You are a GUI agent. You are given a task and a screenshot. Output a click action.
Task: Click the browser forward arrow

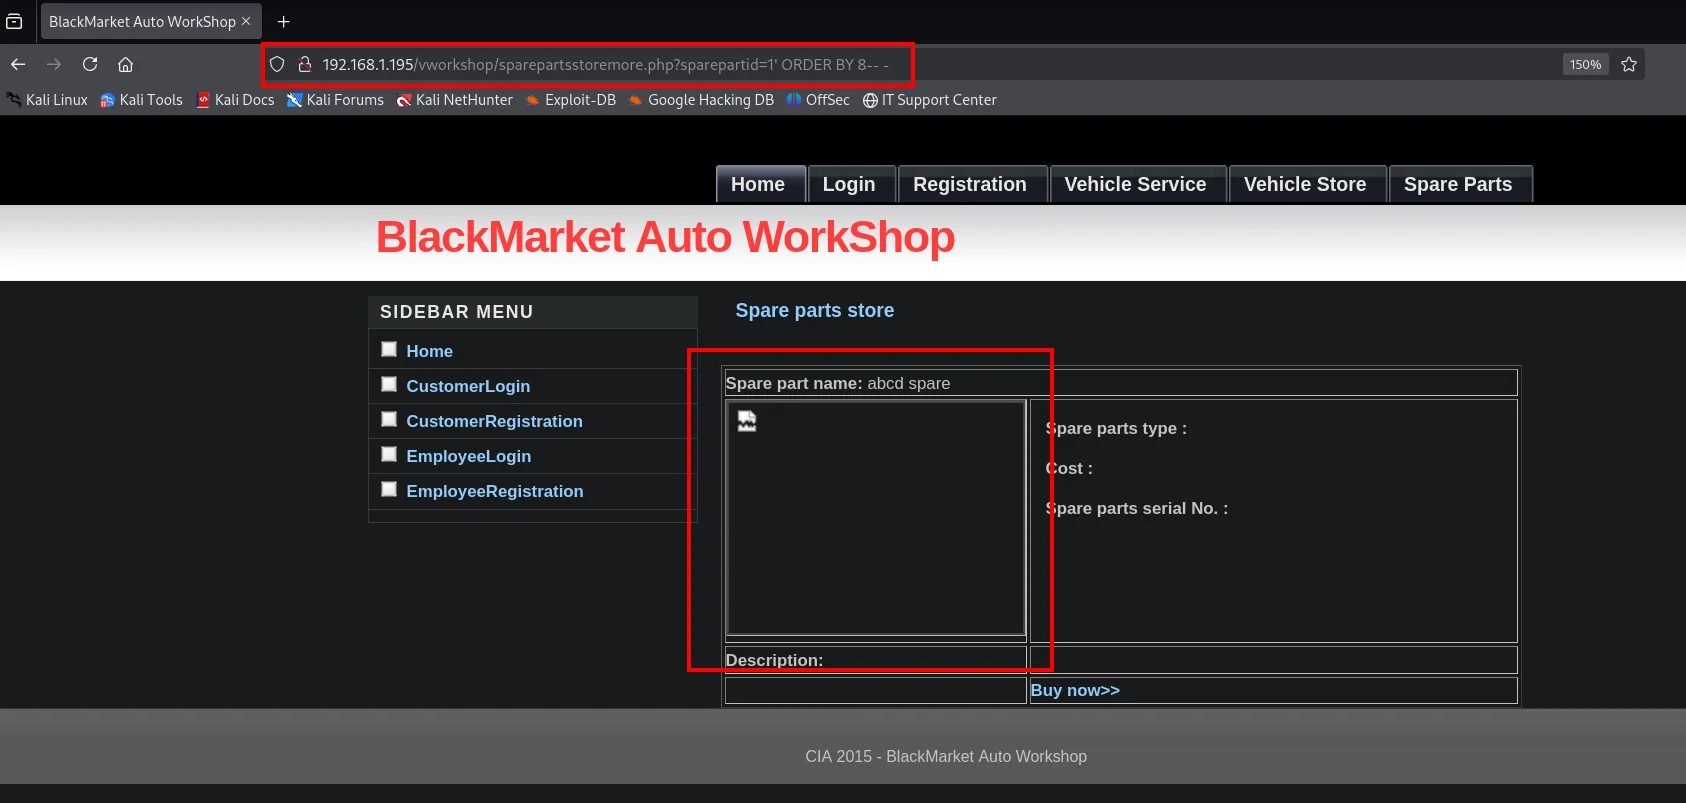(x=54, y=64)
